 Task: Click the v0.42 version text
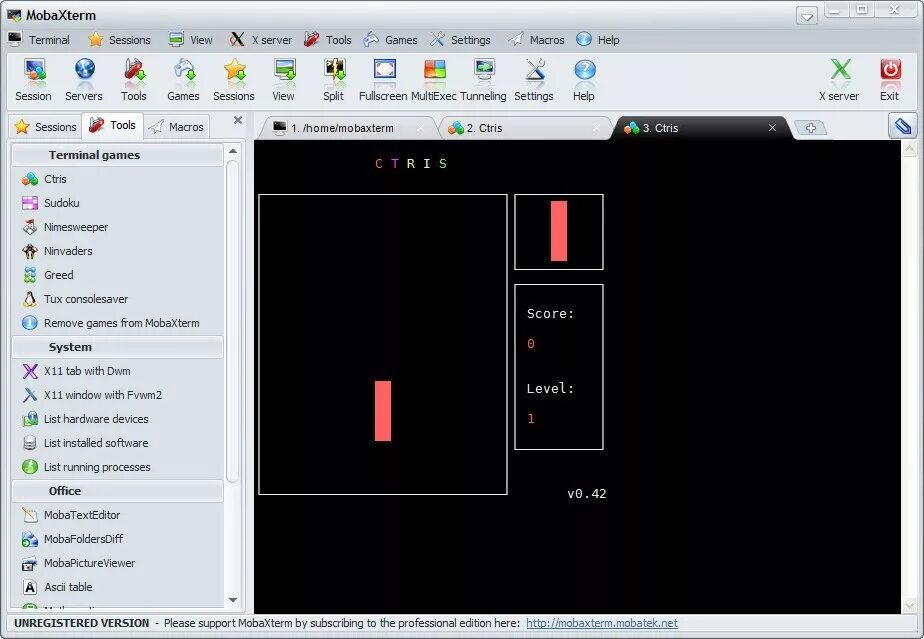point(586,494)
